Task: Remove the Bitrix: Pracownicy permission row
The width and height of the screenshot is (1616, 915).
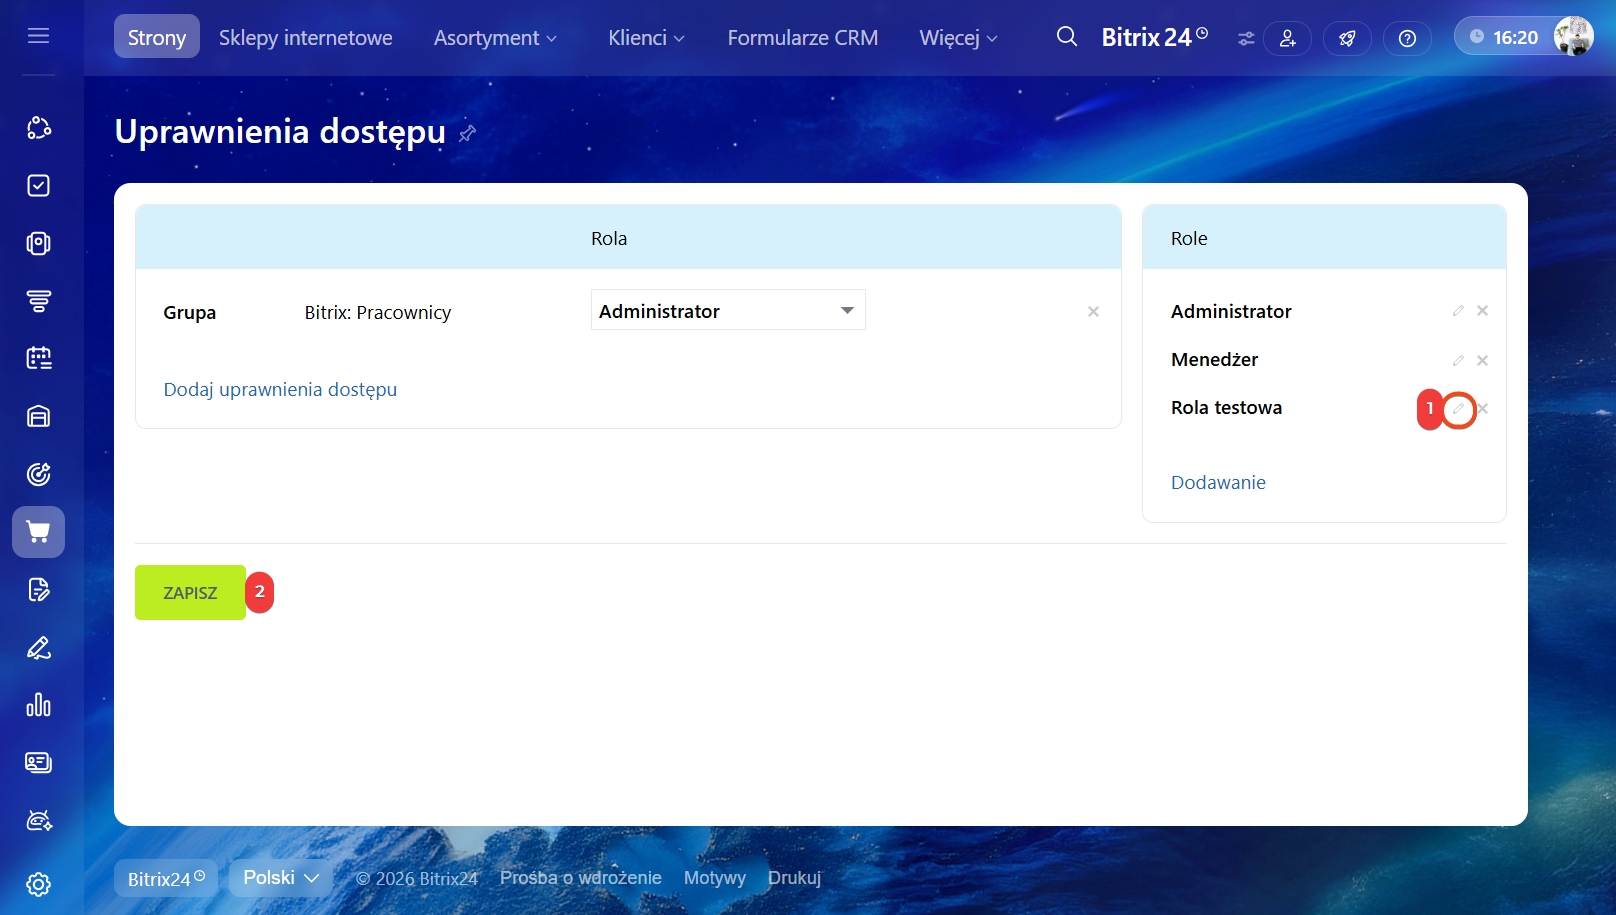Action: (1093, 312)
